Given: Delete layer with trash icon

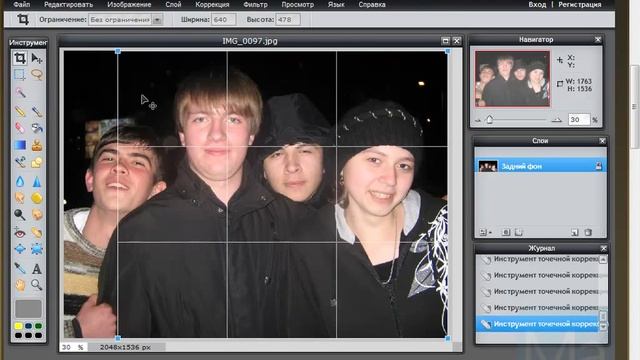Looking at the screenshot, I should 588,232.
